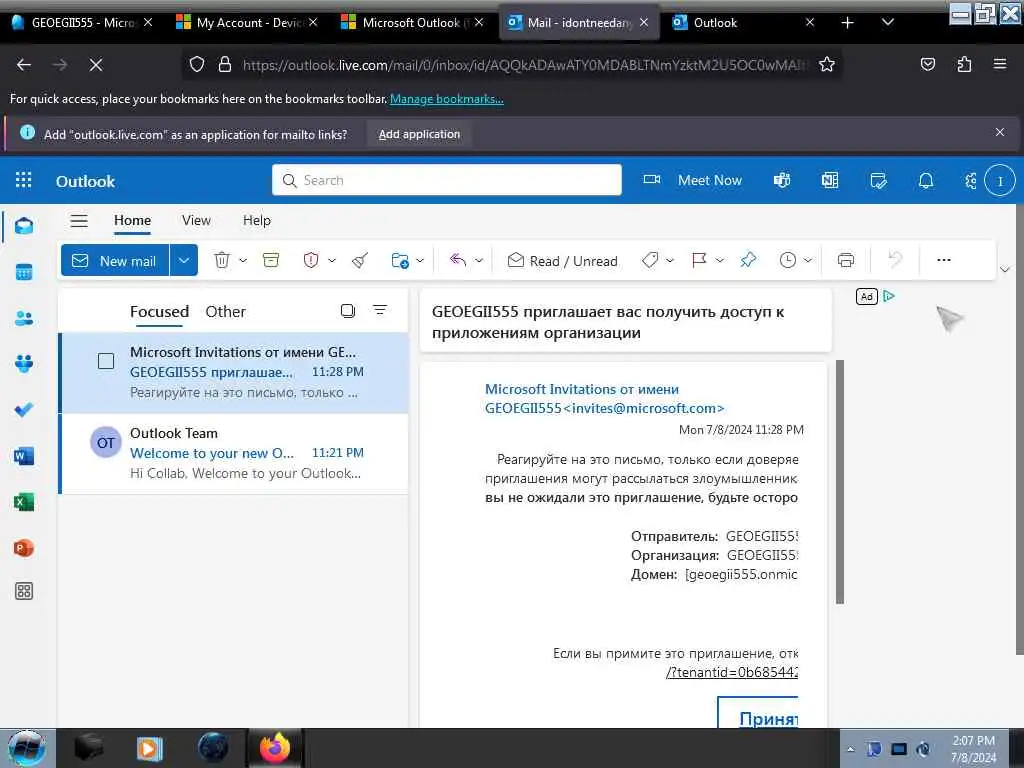Expand the Categorize dropdown arrow
This screenshot has height=768, width=1024.
[x=670, y=260]
